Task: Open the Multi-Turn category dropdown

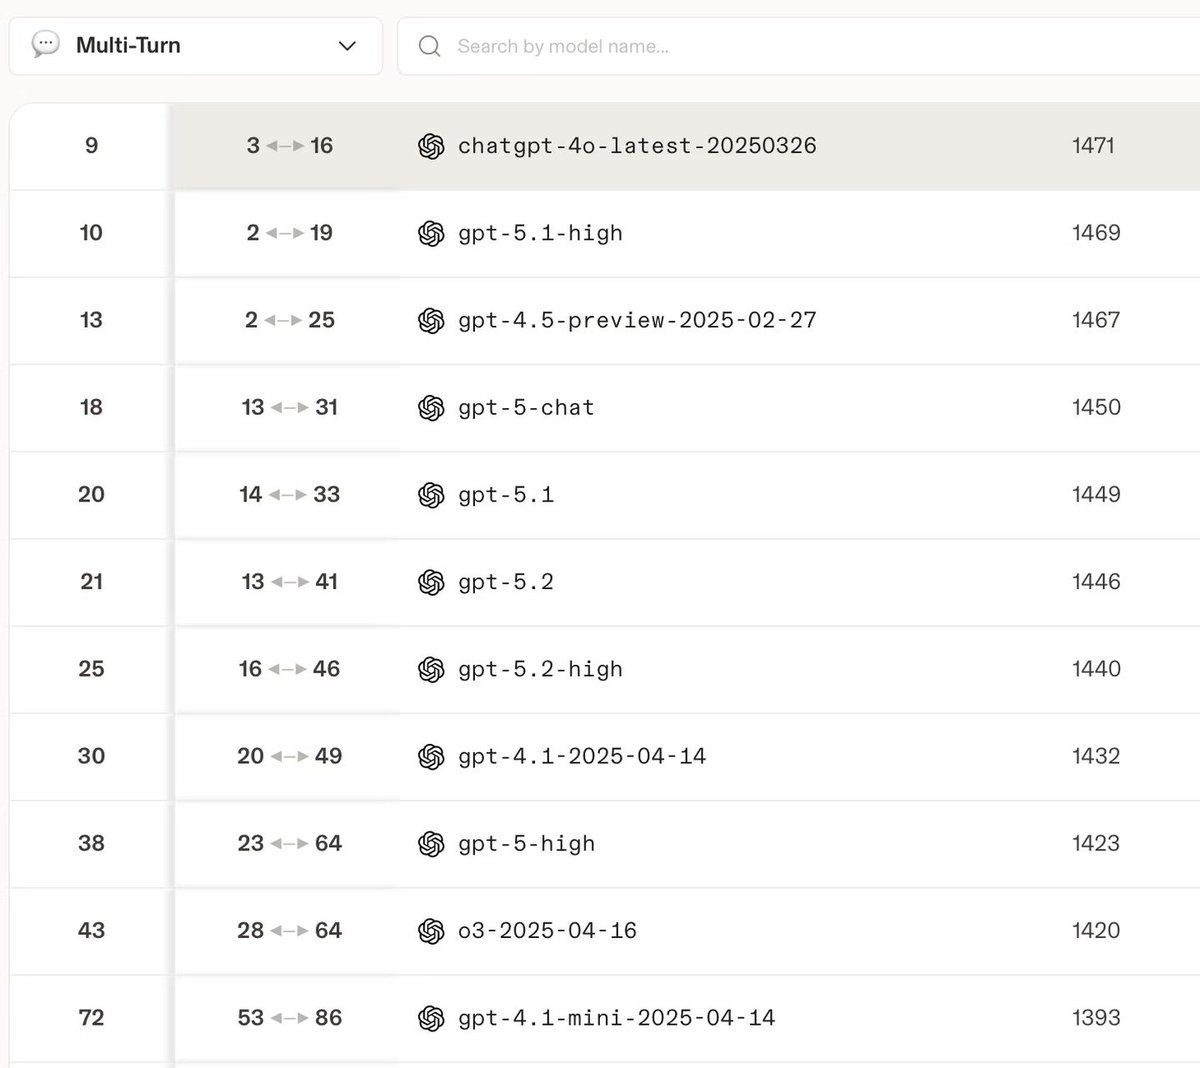Action: pyautogui.click(x=196, y=46)
